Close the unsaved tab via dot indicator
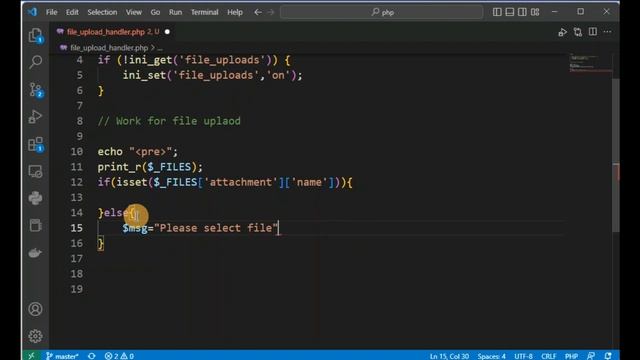This screenshot has height=360, width=640. pyautogui.click(x=167, y=32)
